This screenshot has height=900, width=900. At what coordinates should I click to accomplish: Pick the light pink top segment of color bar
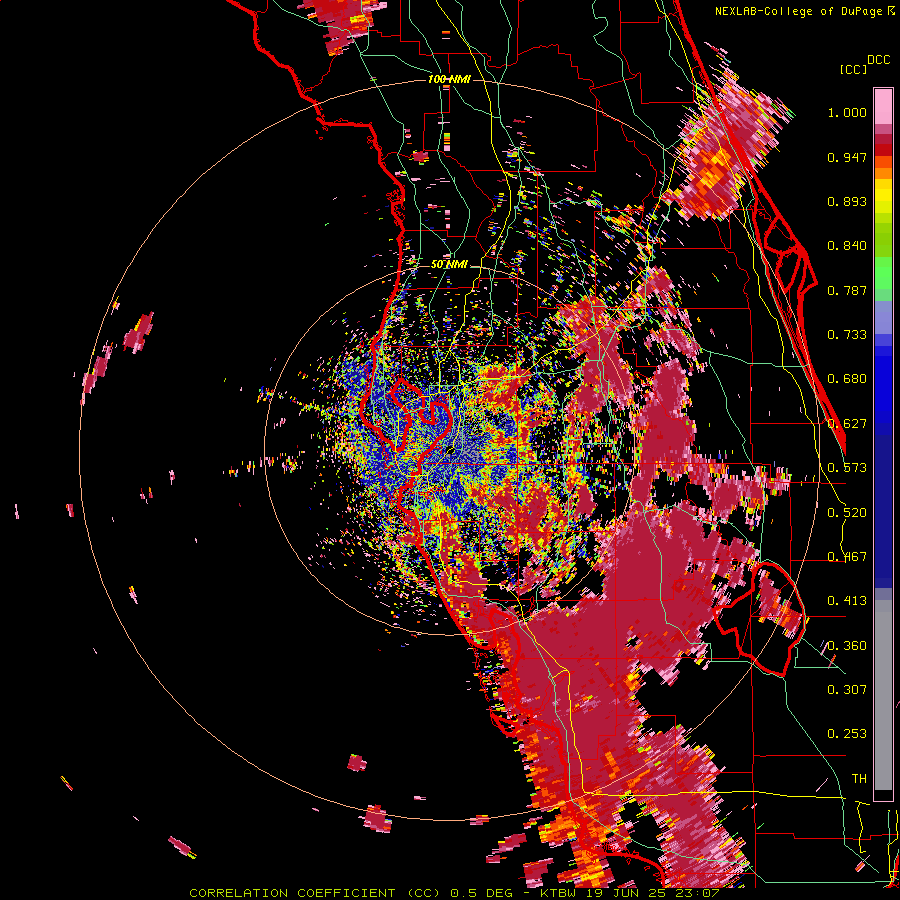click(x=883, y=107)
